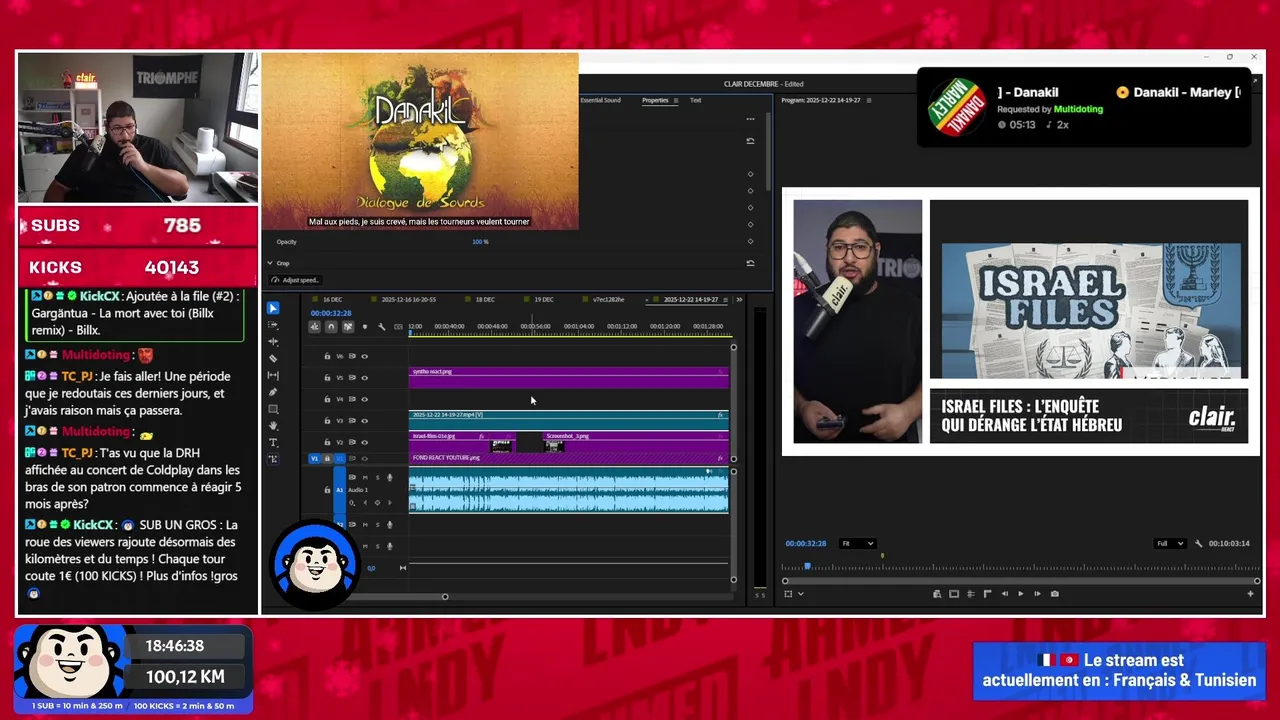Screen dimensions: 1280x720
Task: Select the Slip tool
Action: [273, 375]
